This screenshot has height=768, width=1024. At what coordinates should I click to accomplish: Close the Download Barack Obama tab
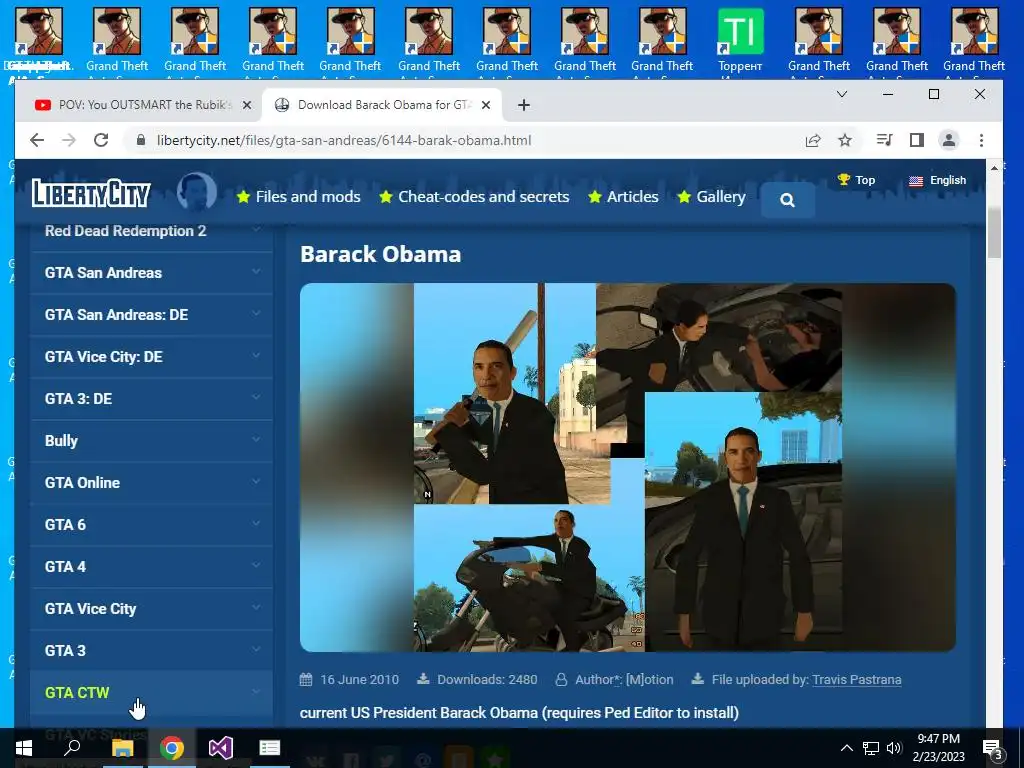click(486, 105)
